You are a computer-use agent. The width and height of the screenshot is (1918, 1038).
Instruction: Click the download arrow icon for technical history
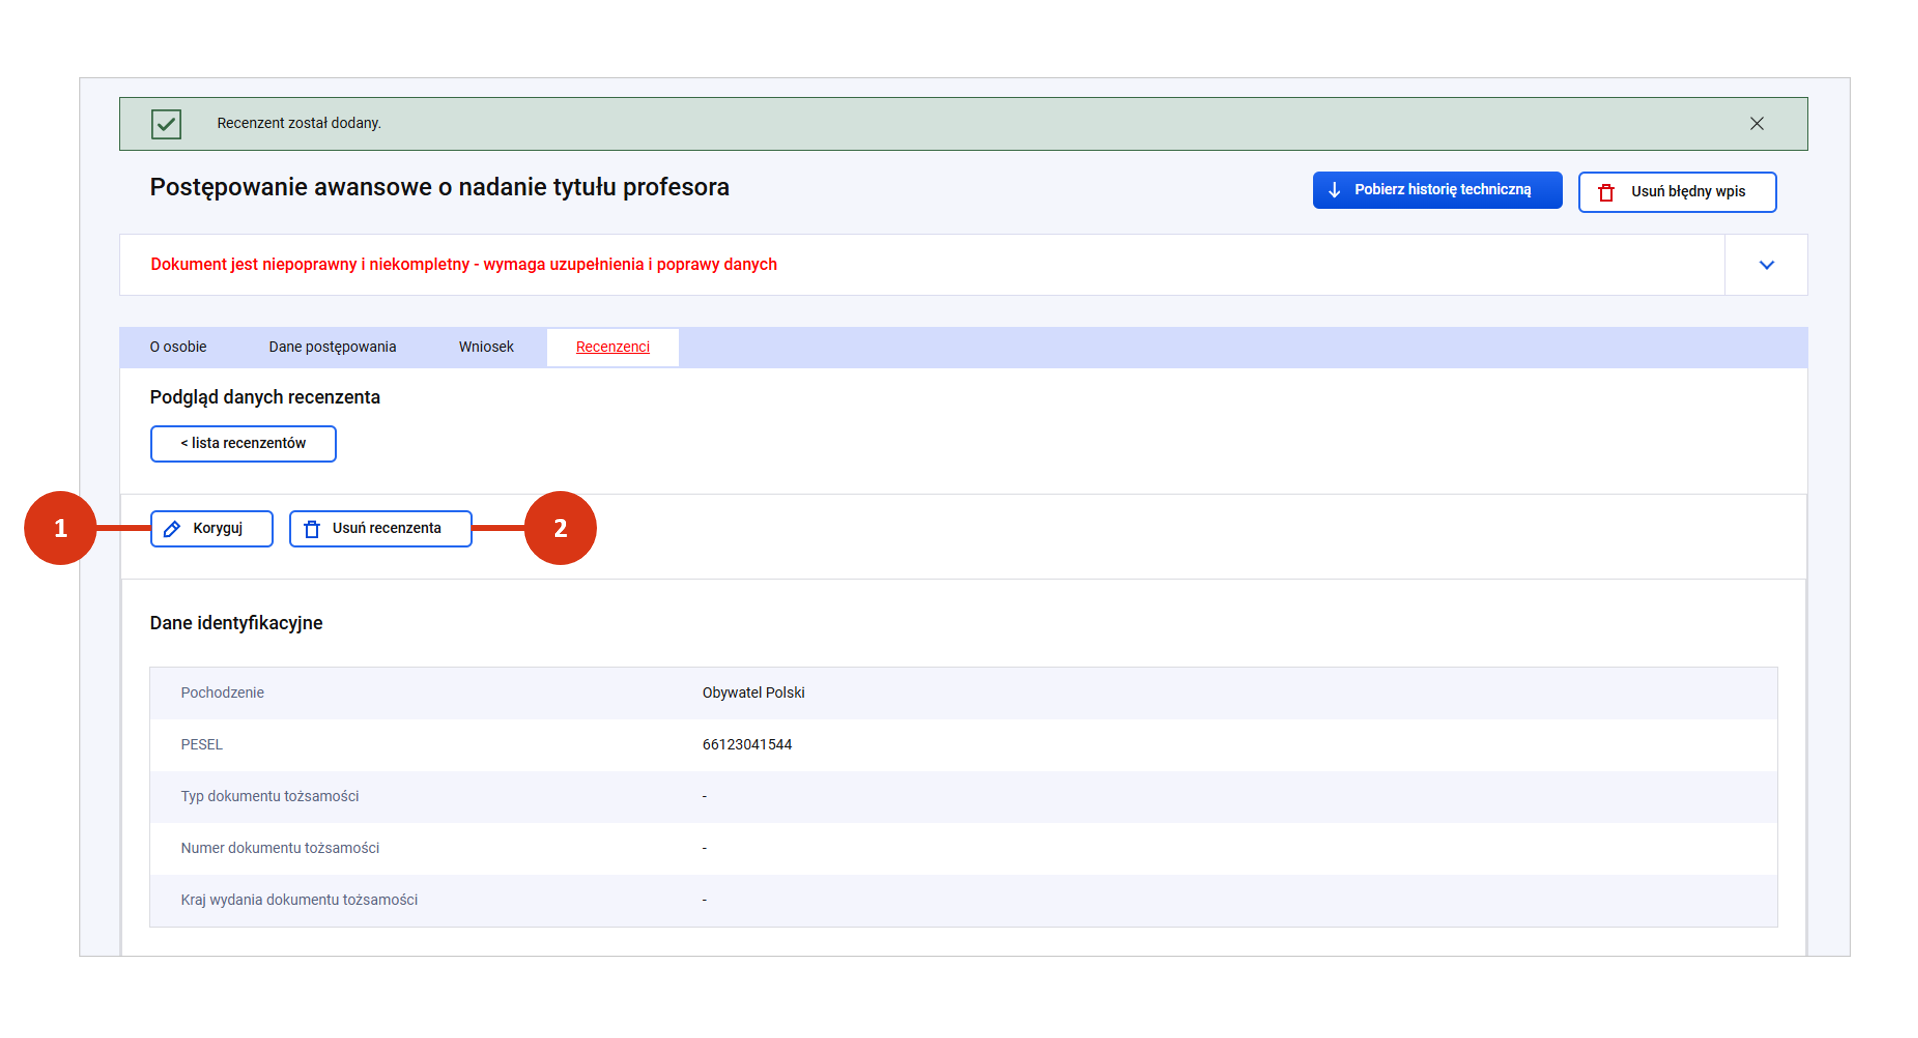click(x=1334, y=190)
